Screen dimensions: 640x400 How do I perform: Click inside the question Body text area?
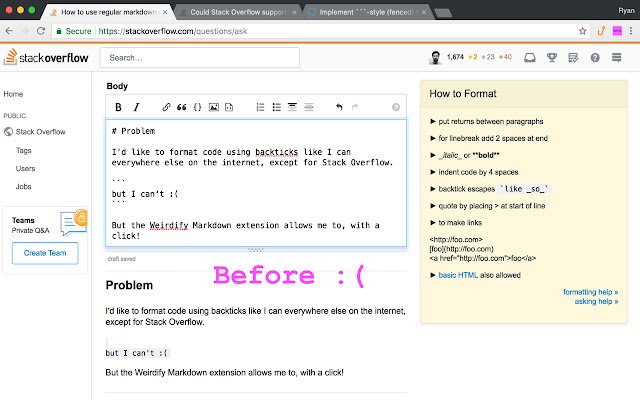pos(256,183)
